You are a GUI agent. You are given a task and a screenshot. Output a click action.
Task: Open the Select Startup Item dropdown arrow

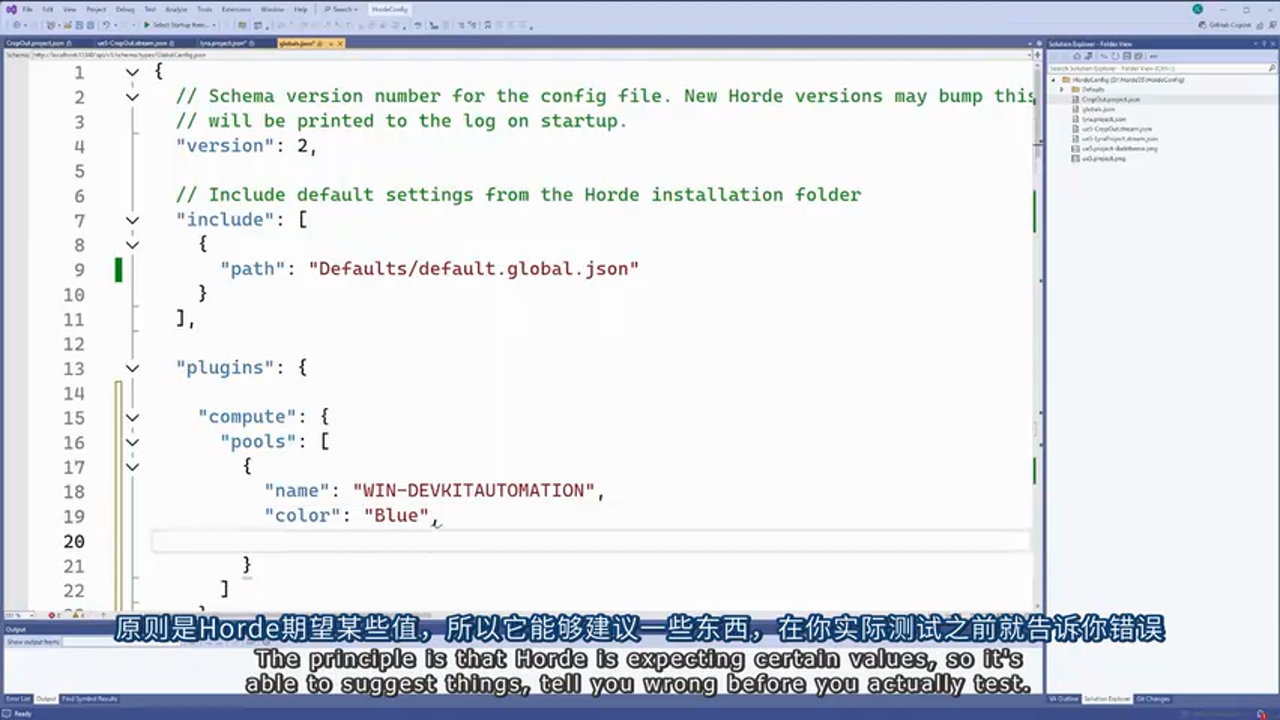(213, 25)
